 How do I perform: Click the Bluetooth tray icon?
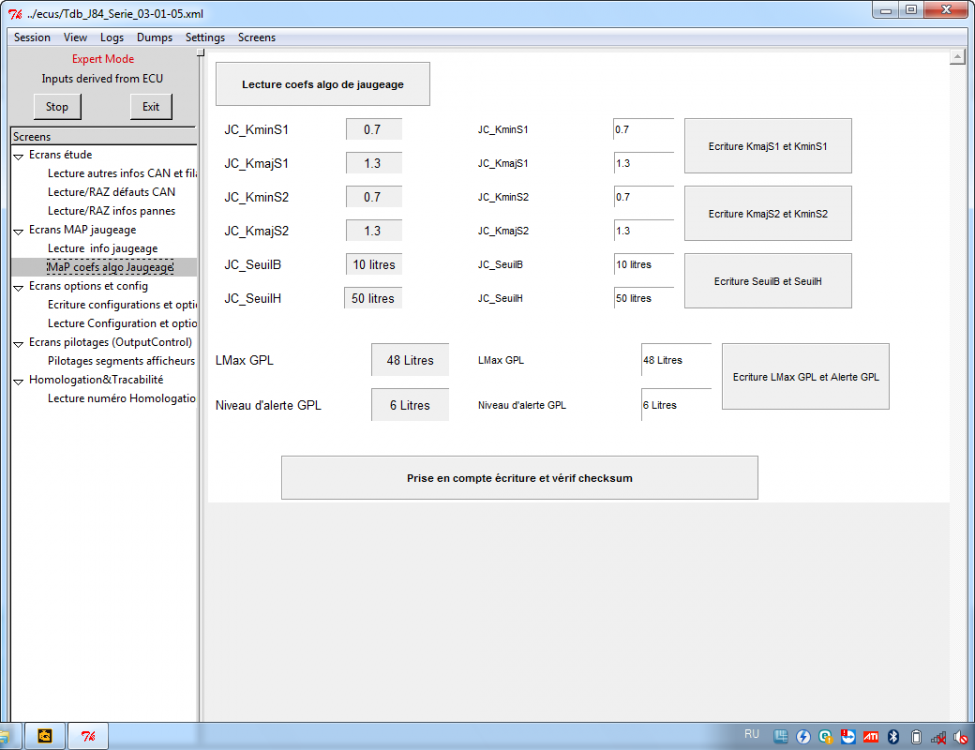tap(894, 737)
